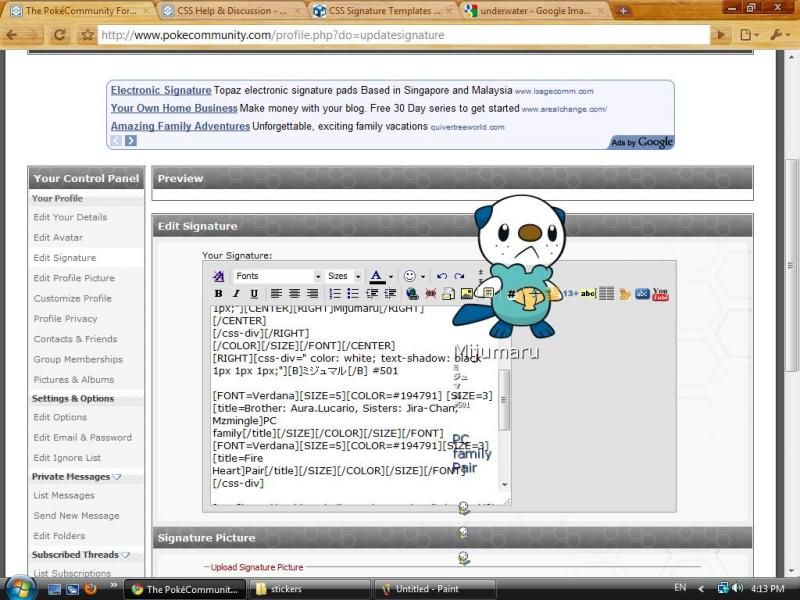Click the blue abc tag icon
The height and width of the screenshot is (600, 800).
[x=642, y=294]
